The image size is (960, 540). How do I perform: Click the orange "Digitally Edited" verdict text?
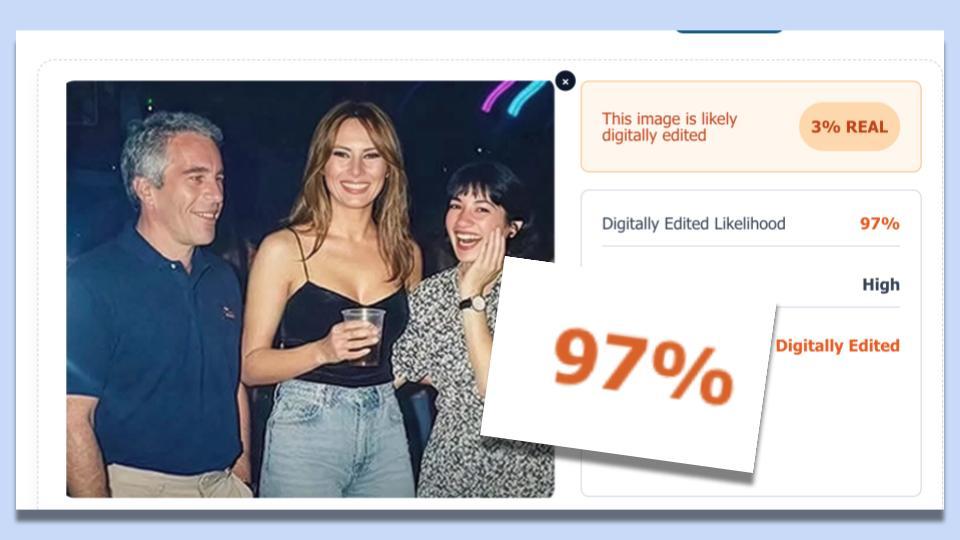(x=838, y=345)
